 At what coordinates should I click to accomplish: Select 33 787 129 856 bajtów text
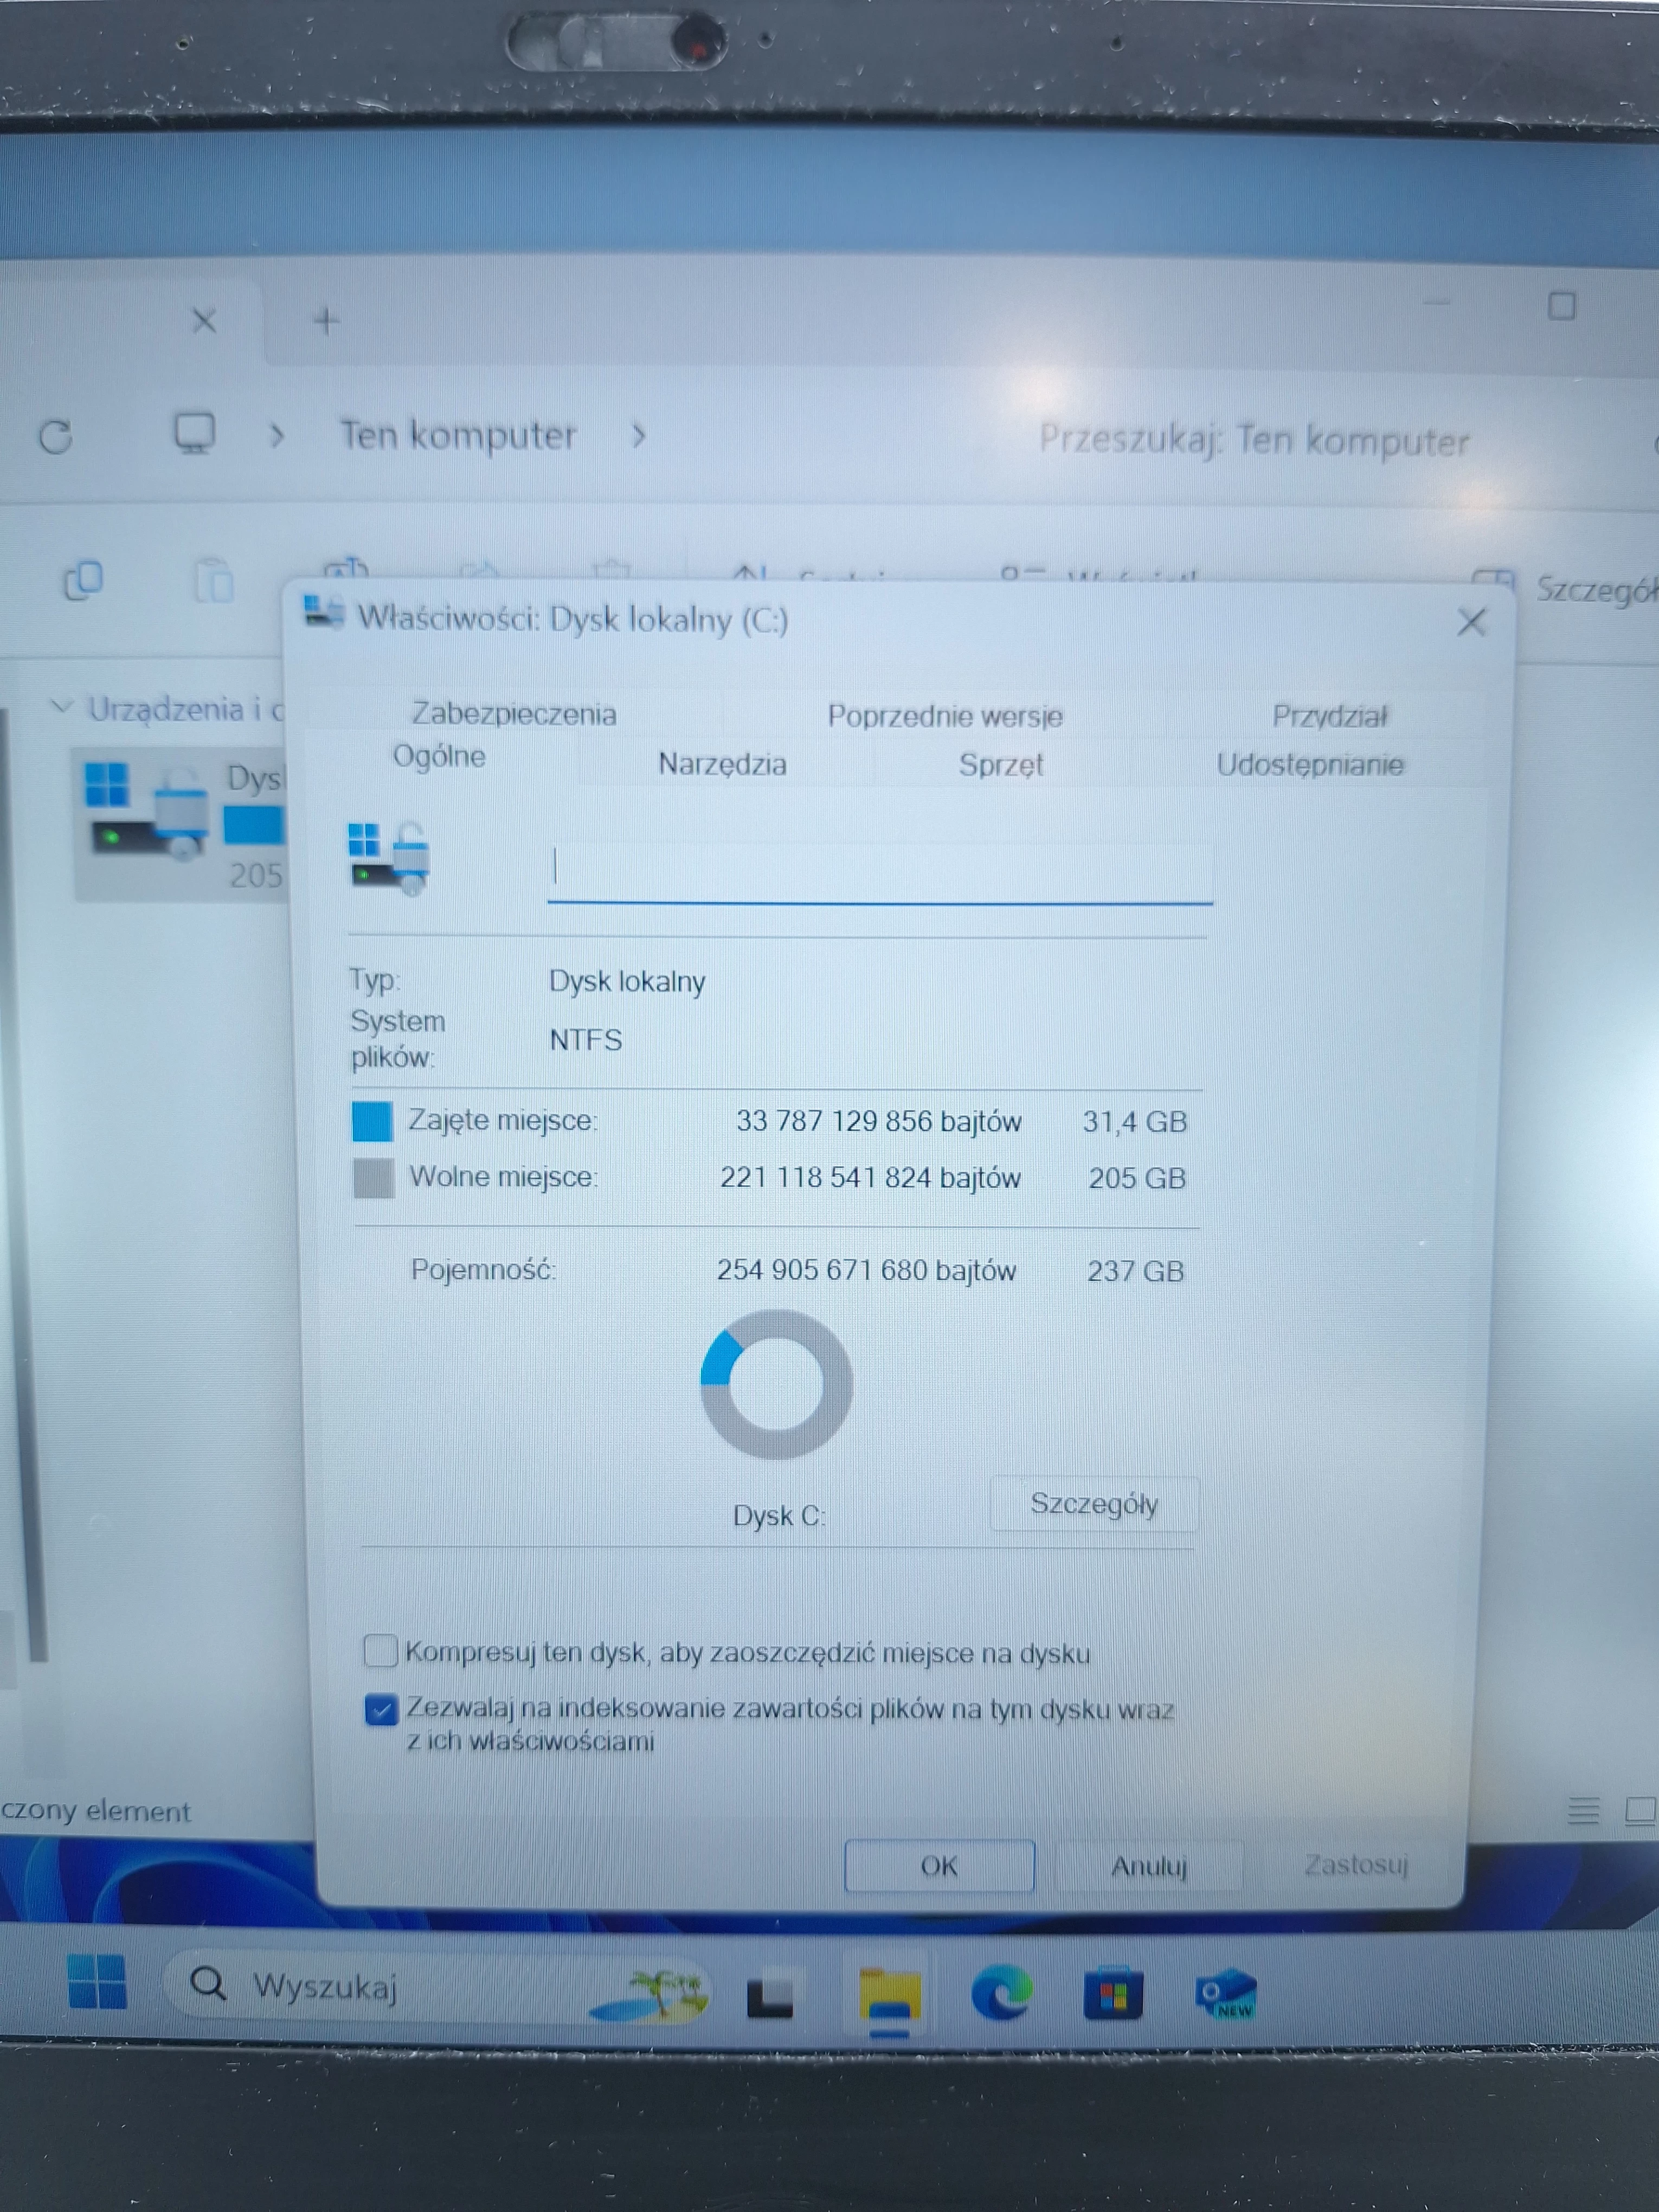(x=879, y=1121)
